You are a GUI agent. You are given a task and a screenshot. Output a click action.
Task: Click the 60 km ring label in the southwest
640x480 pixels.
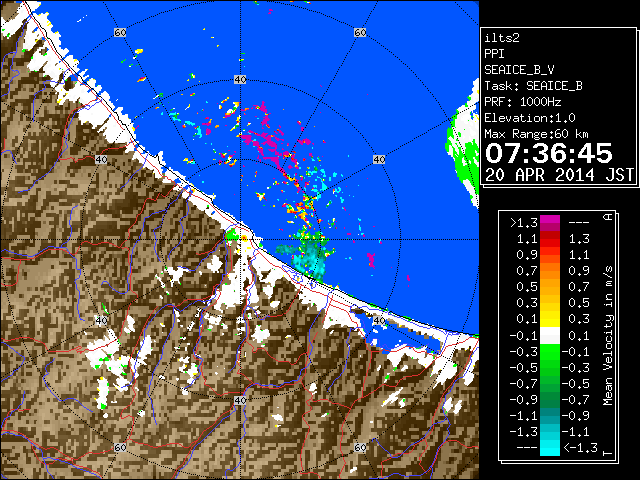(120, 448)
